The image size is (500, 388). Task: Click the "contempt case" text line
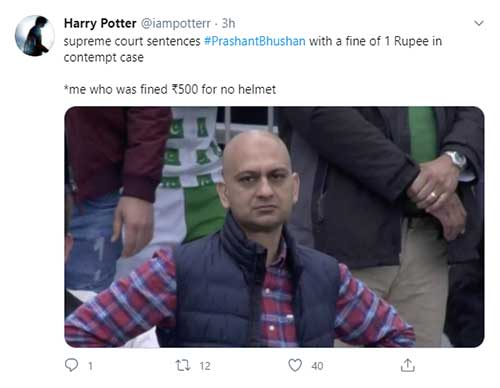click(x=104, y=58)
